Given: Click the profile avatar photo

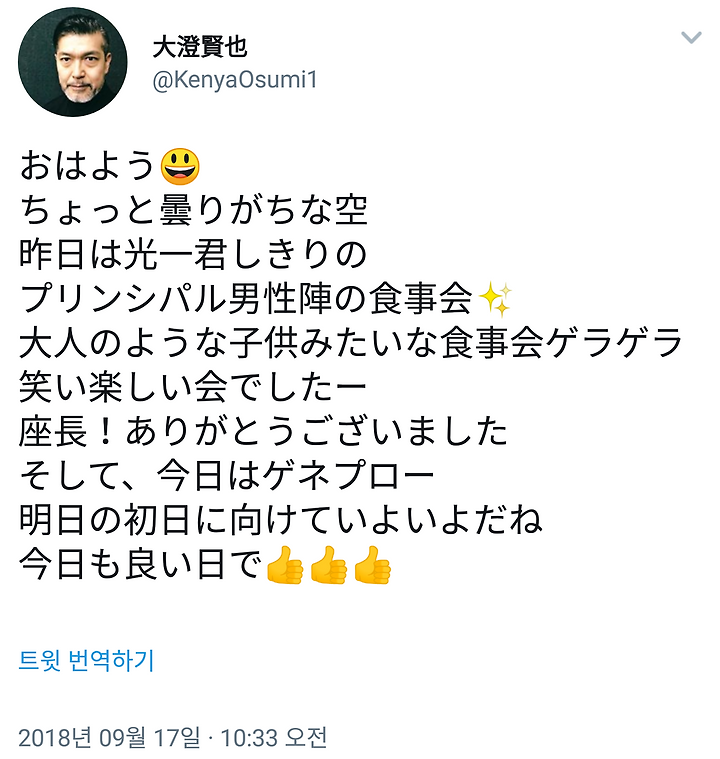Looking at the screenshot, I should point(73,61).
